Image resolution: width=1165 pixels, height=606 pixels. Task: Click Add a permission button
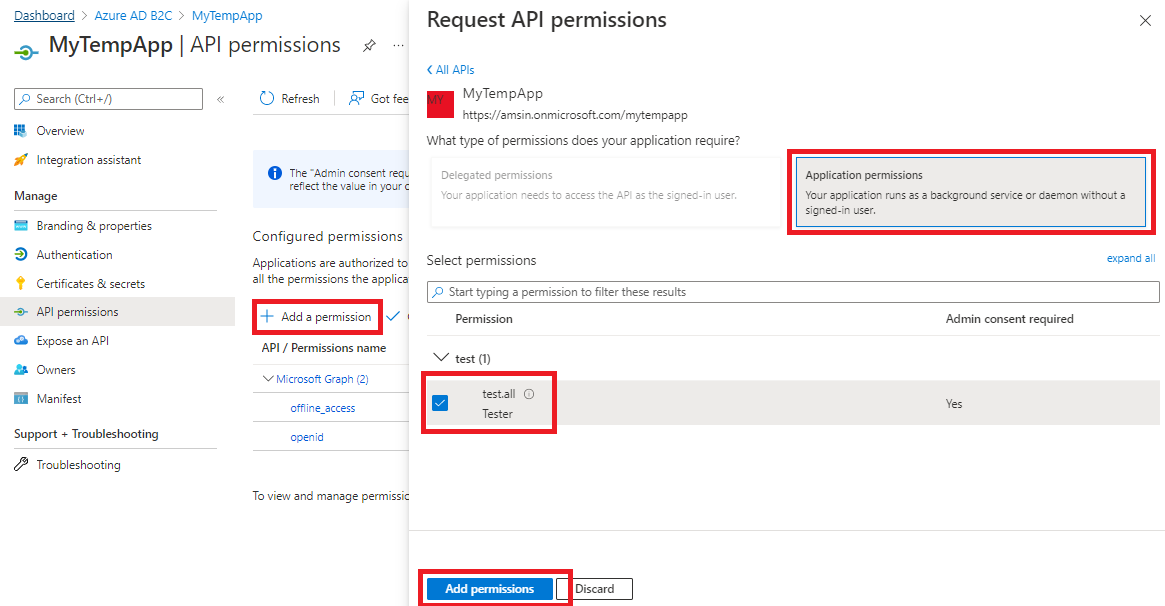tap(318, 316)
